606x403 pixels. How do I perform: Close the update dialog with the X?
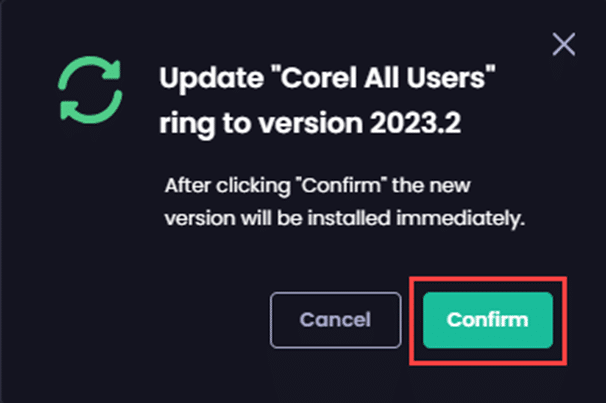click(x=564, y=45)
